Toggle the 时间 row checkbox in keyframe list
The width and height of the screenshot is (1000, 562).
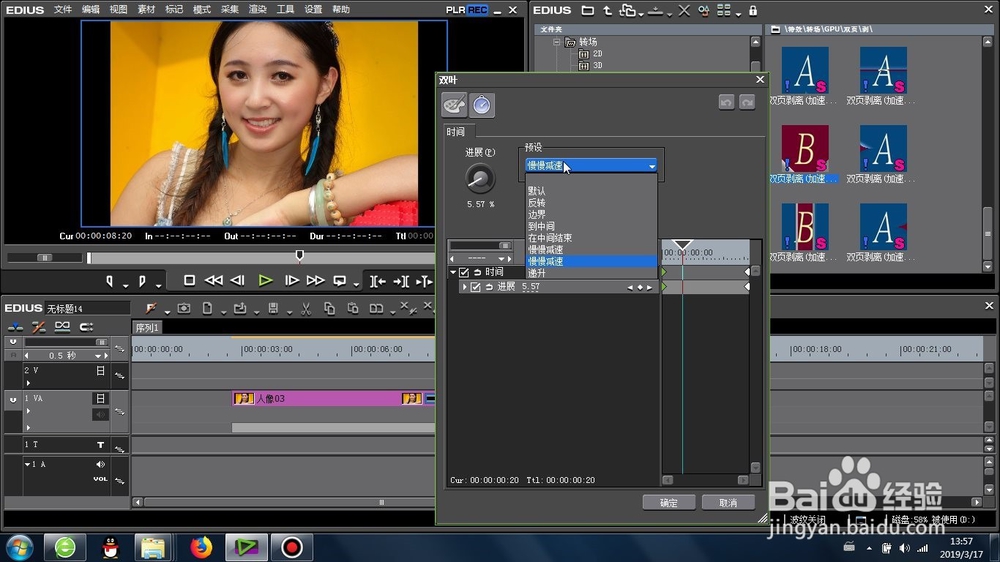pyautogui.click(x=464, y=272)
